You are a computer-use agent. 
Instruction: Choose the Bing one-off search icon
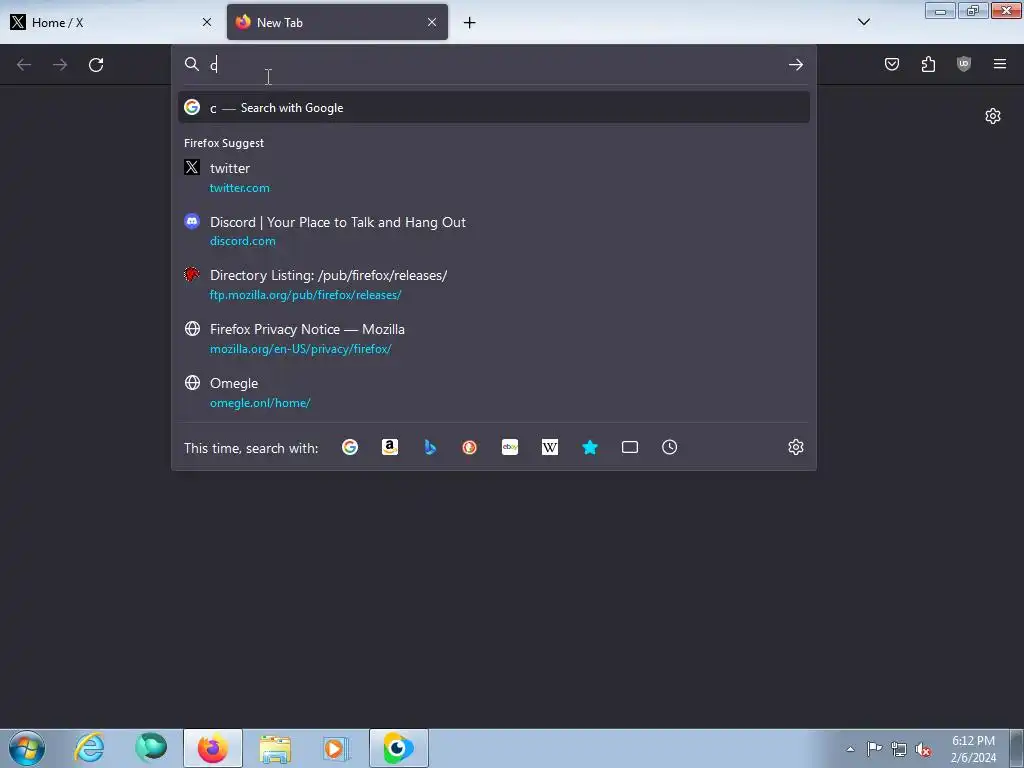(x=430, y=447)
